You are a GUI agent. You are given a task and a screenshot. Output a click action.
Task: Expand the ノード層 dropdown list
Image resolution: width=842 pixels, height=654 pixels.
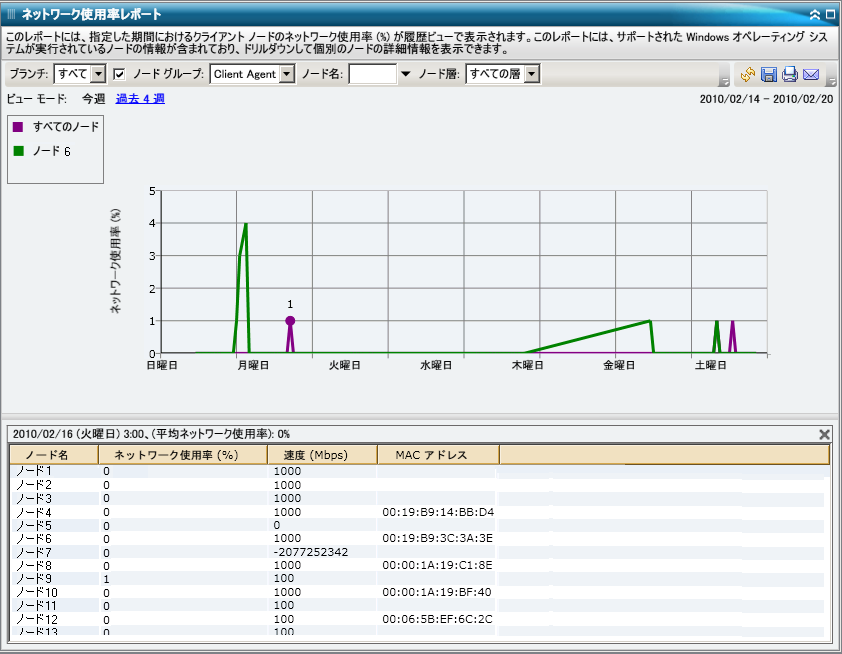(x=532, y=74)
